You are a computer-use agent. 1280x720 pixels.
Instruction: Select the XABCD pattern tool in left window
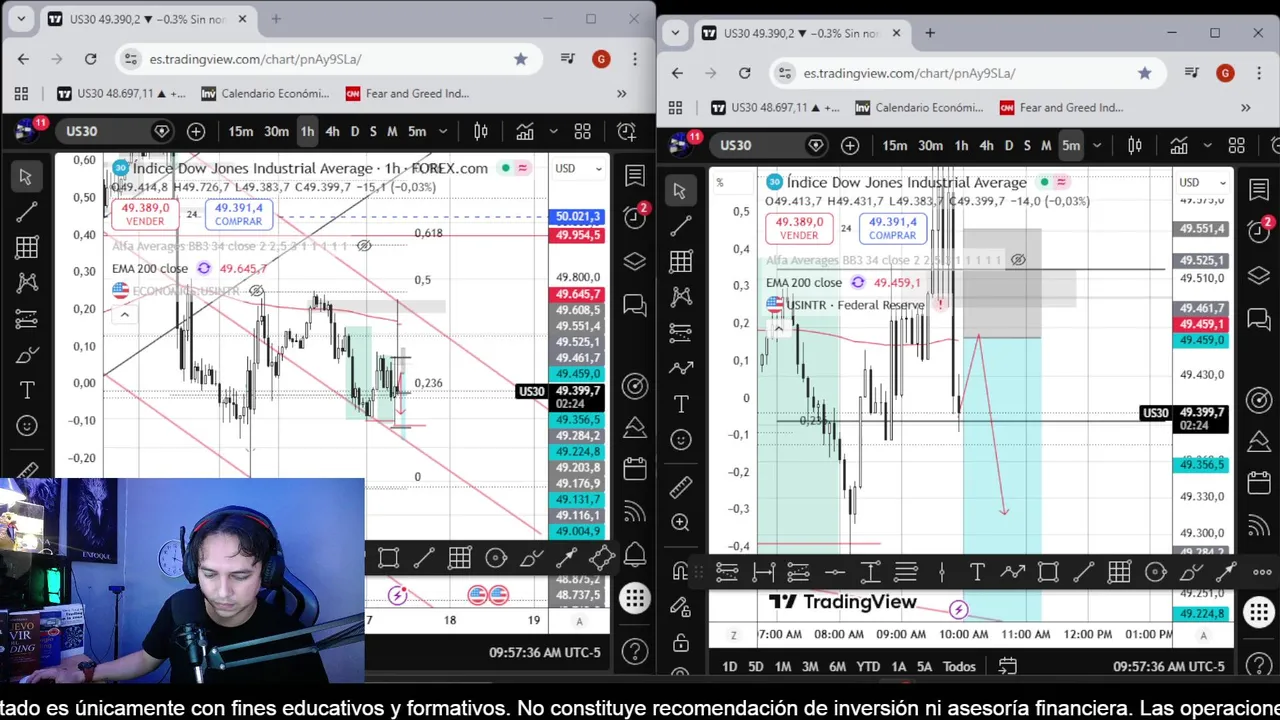(26, 284)
